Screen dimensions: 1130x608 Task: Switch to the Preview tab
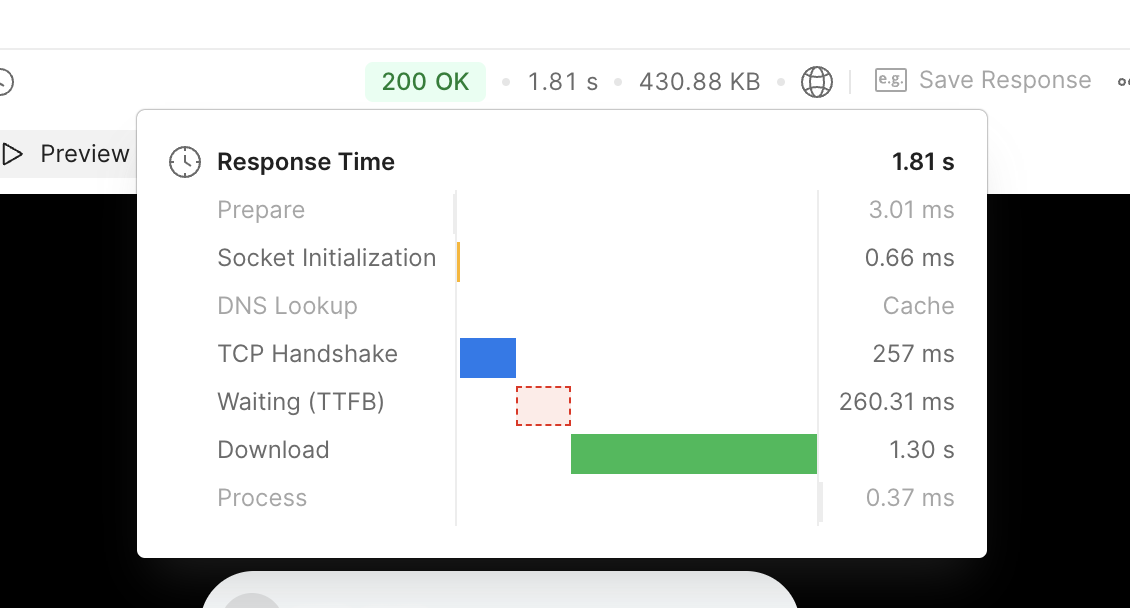(84, 154)
